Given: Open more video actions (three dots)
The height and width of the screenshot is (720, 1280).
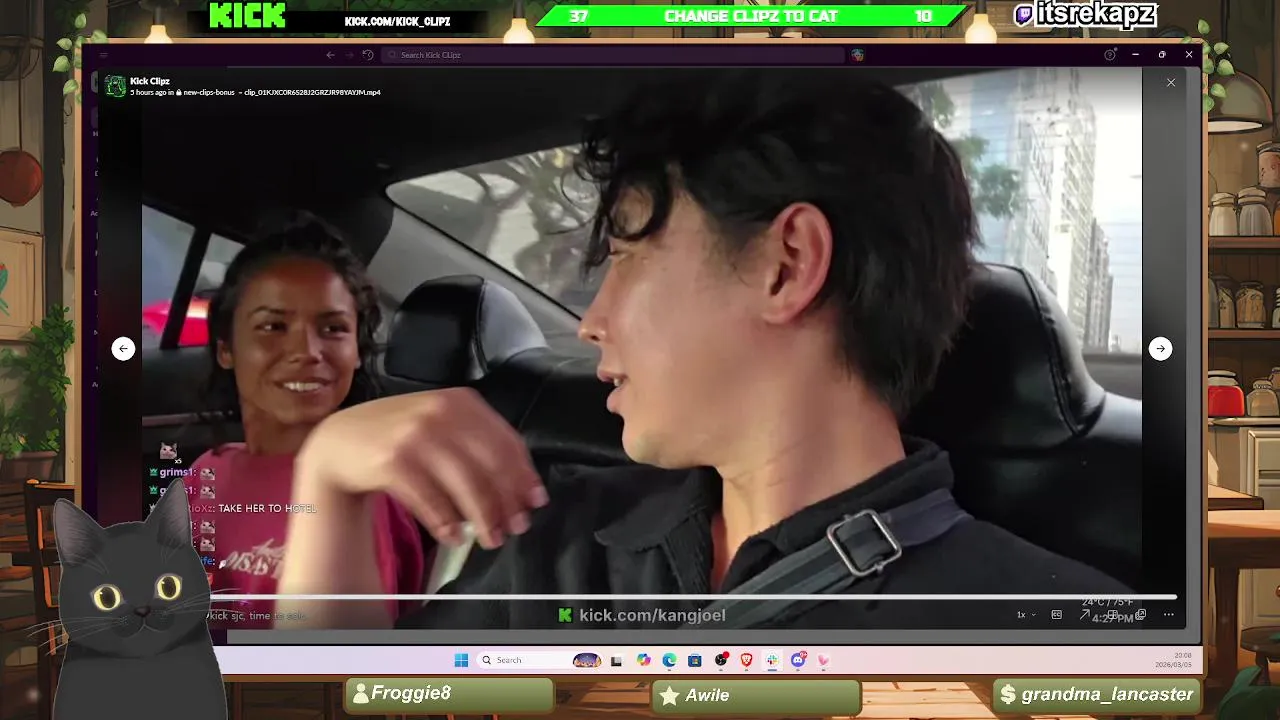Looking at the screenshot, I should [1169, 615].
